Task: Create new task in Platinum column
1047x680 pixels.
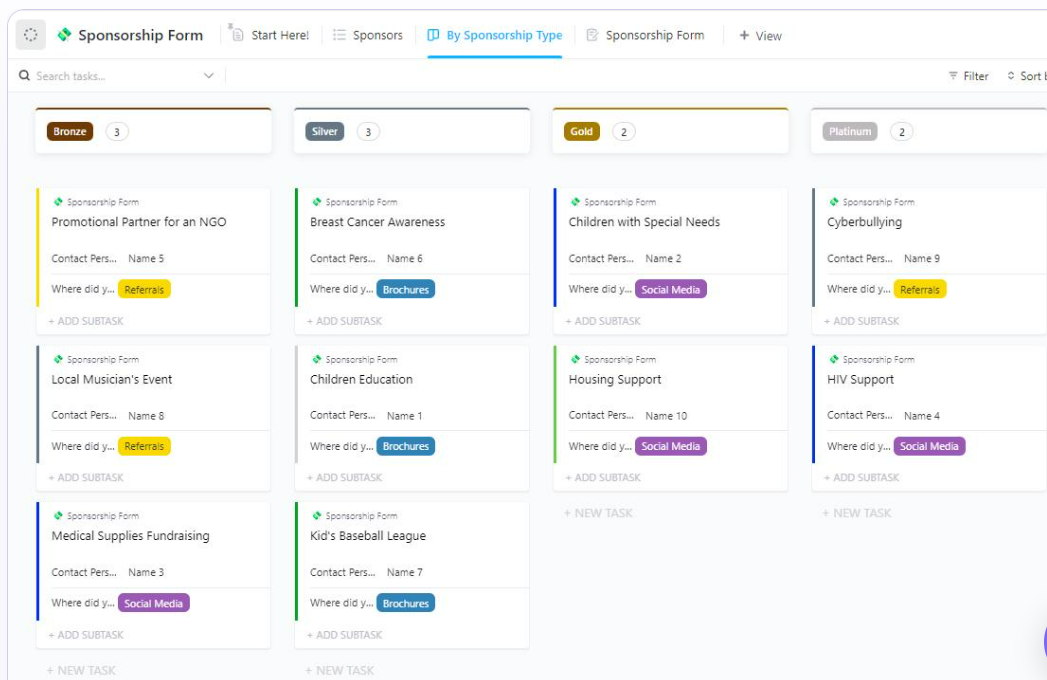Action: coord(857,513)
